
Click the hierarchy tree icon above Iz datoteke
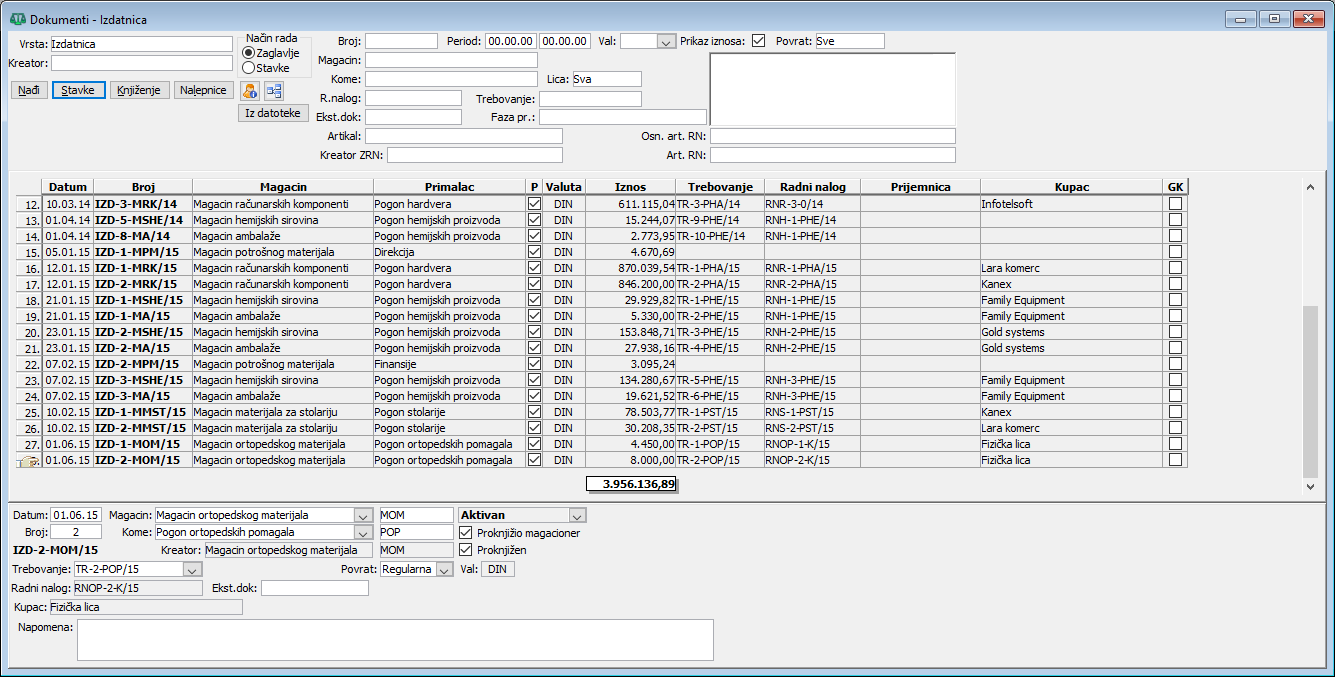[x=273, y=91]
